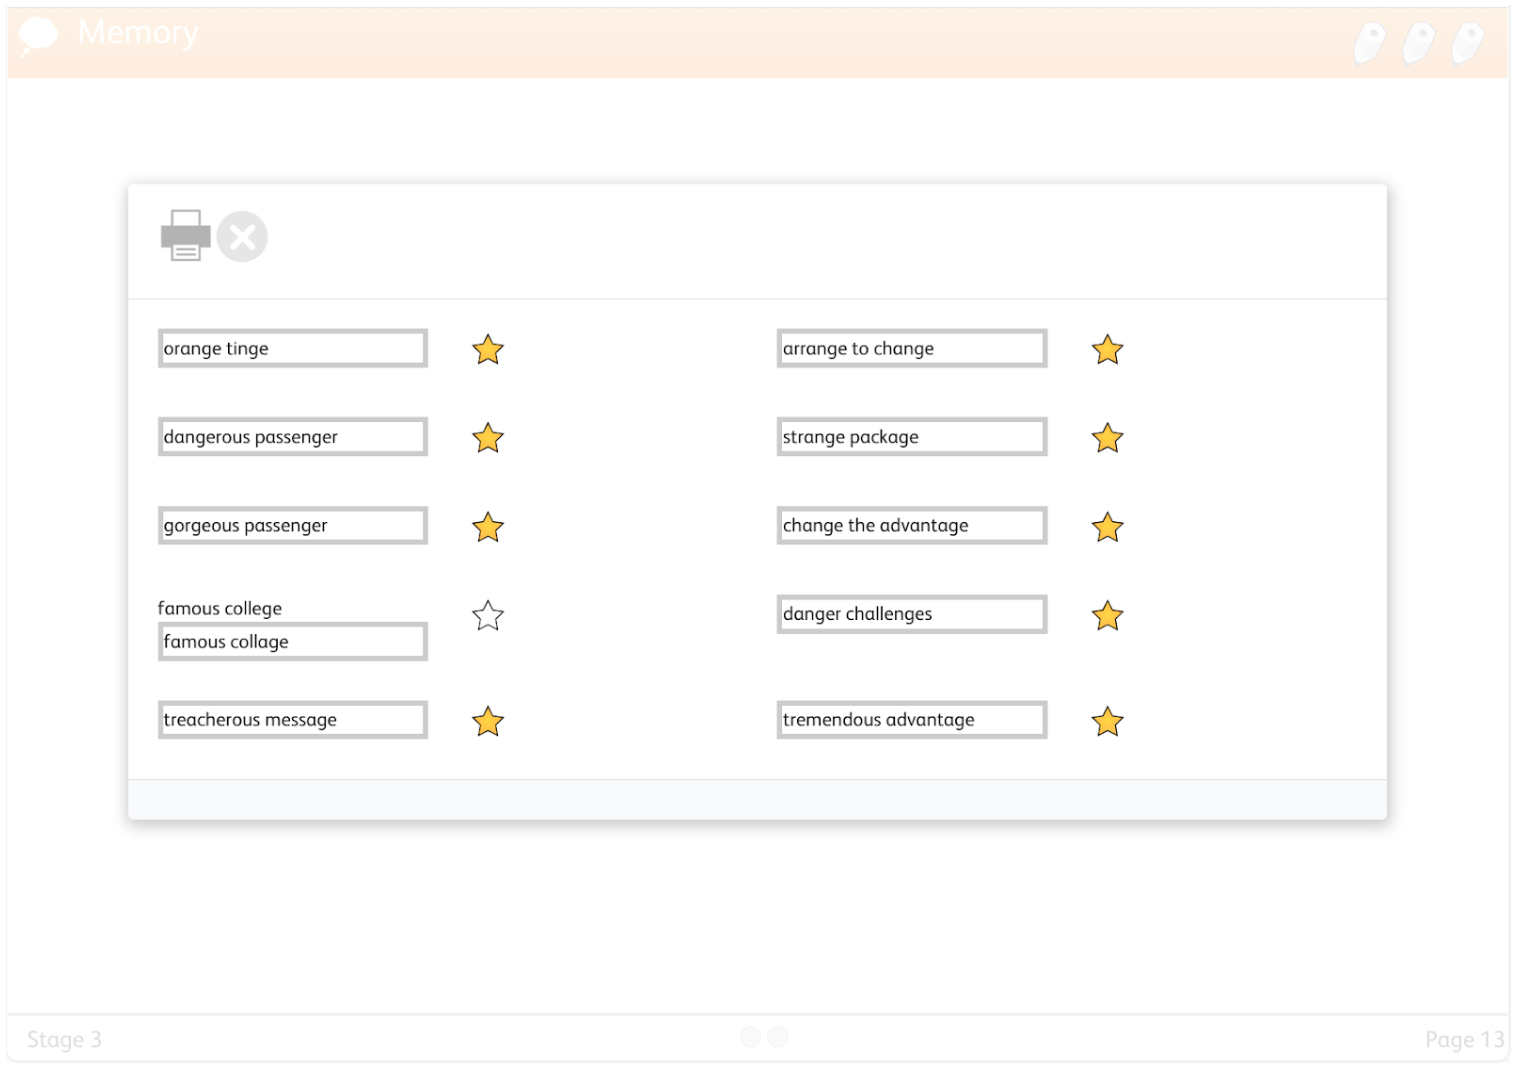The height and width of the screenshot is (1070, 1518).
Task: Click the empty star beside 'famous collage'
Action: (x=488, y=616)
